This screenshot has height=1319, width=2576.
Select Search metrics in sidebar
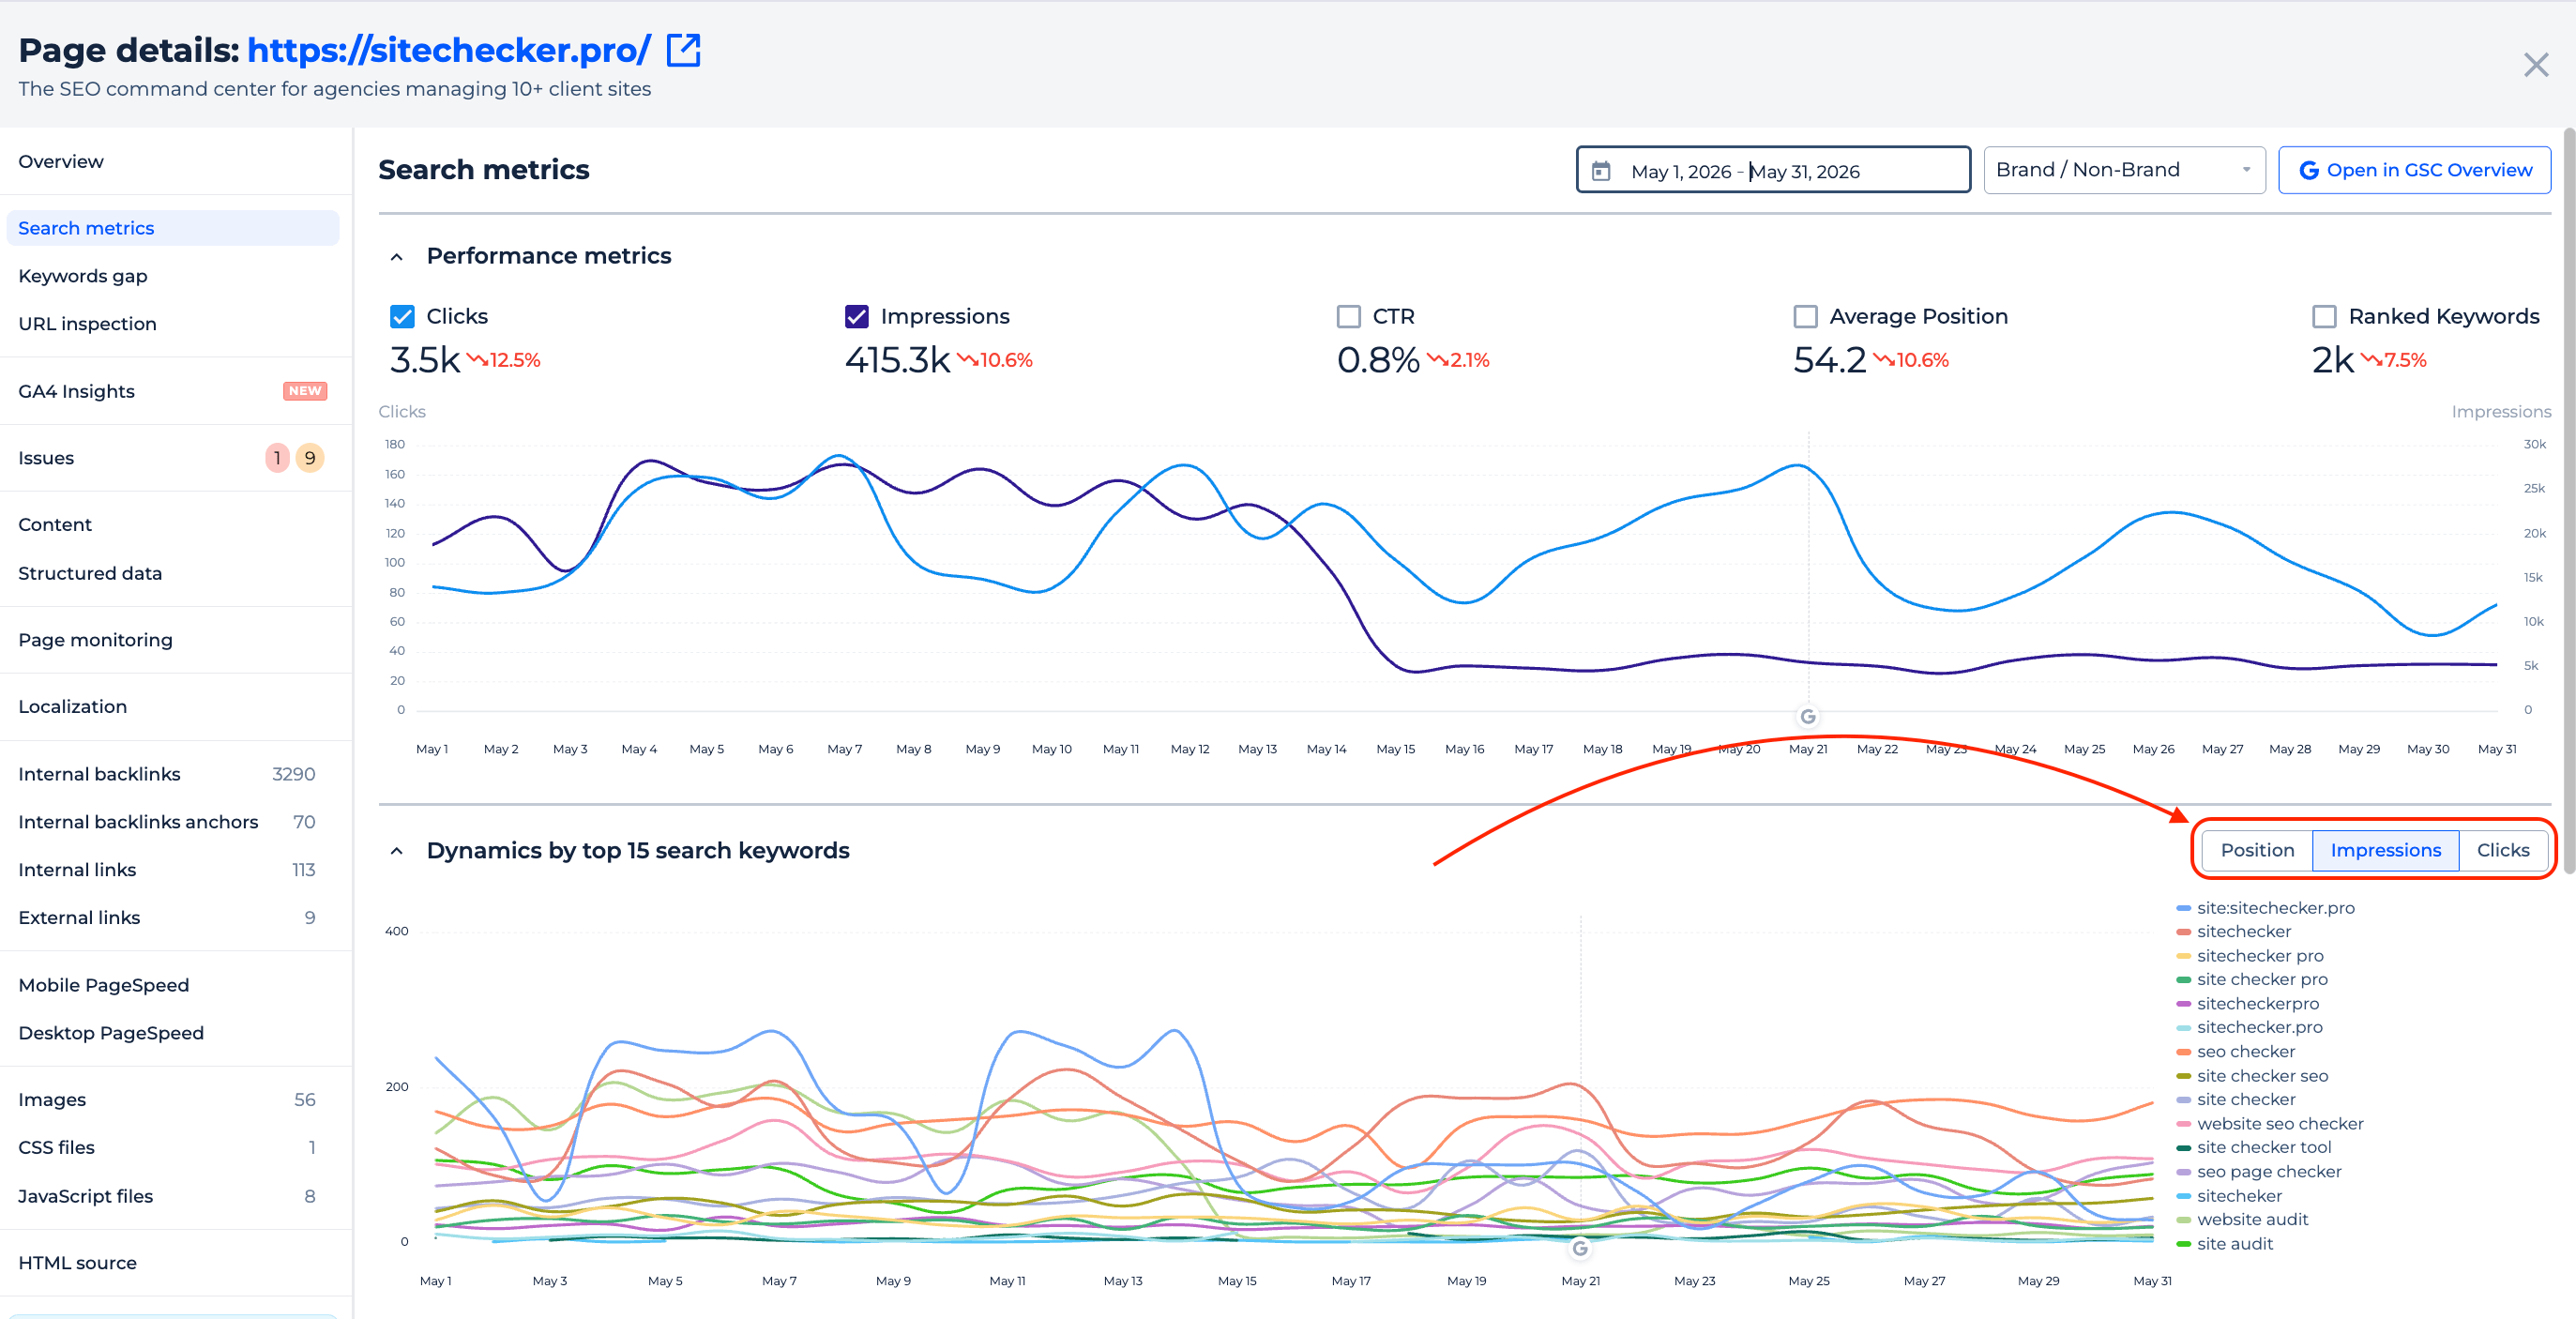pyautogui.click(x=172, y=228)
